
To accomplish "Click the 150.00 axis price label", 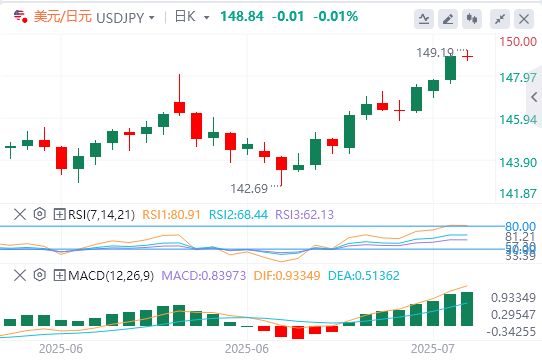I will click(x=518, y=42).
